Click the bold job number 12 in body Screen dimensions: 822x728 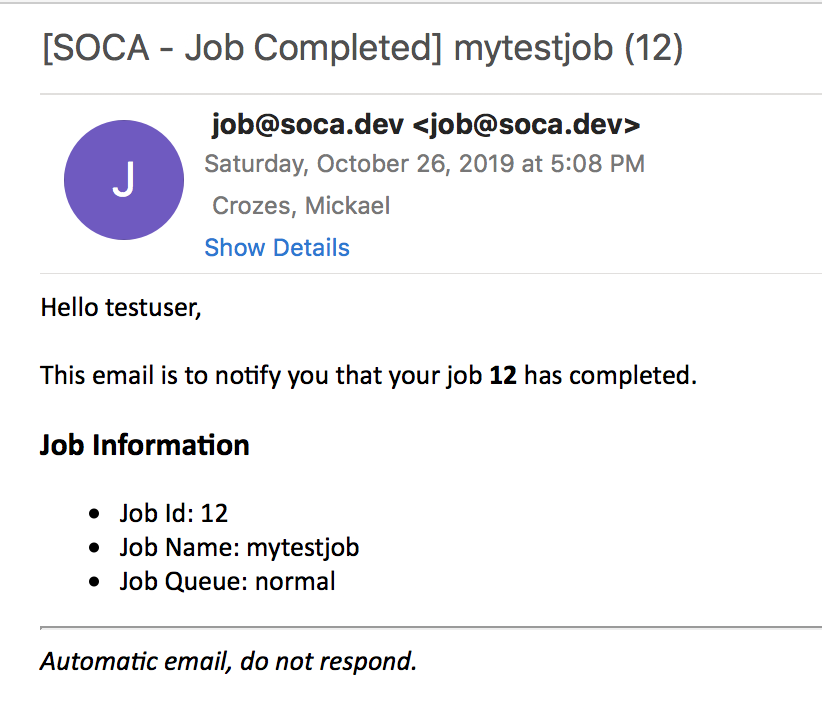click(503, 376)
